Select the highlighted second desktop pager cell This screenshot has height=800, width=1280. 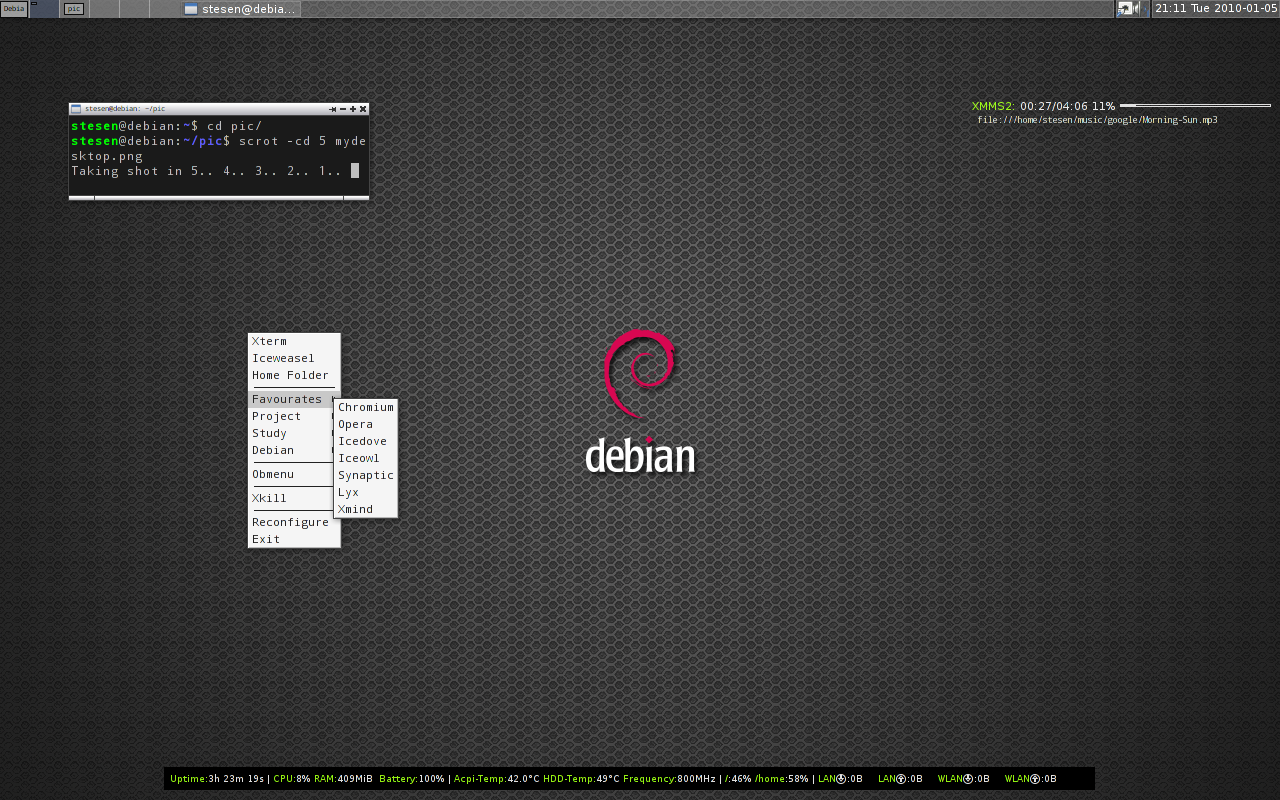(44, 9)
